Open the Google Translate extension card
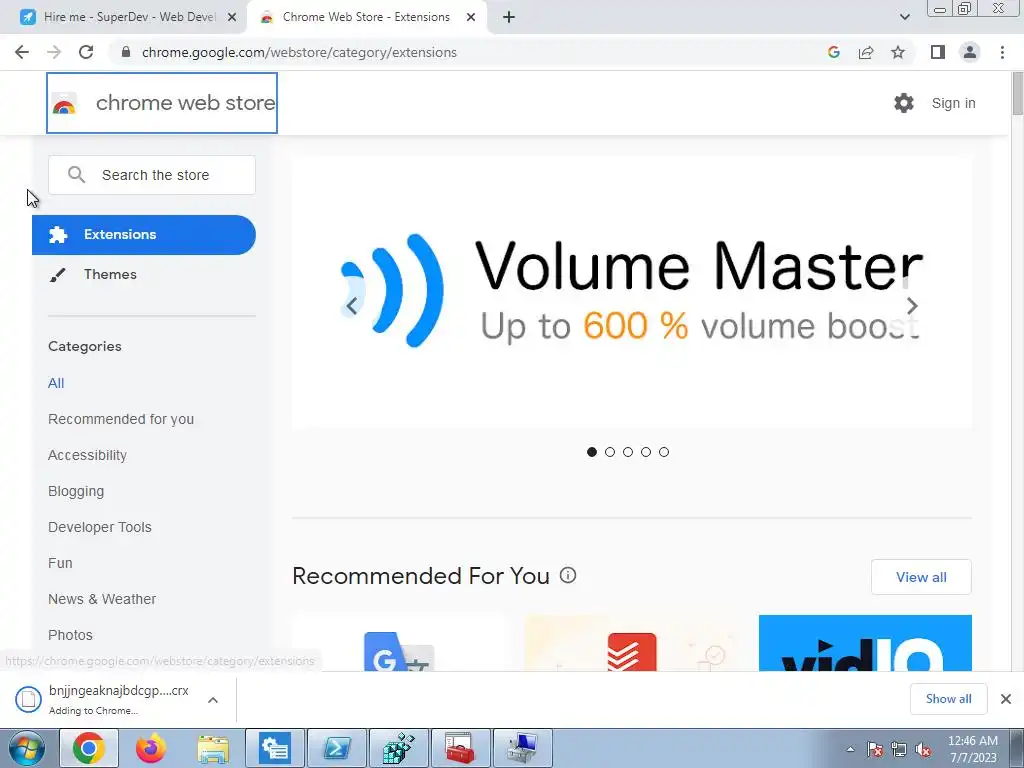Viewport: 1024px width, 768px height. coord(399,643)
